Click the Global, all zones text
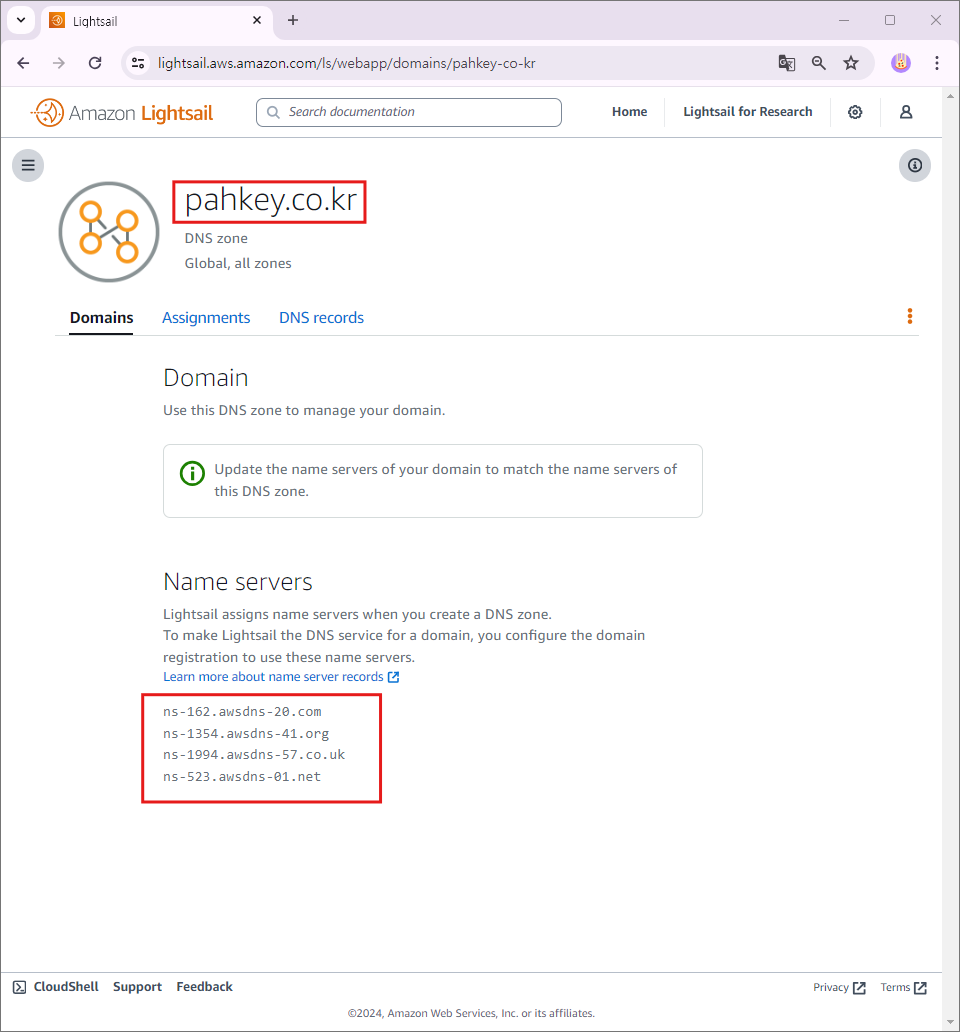This screenshot has width=960, height=1032. tap(238, 263)
